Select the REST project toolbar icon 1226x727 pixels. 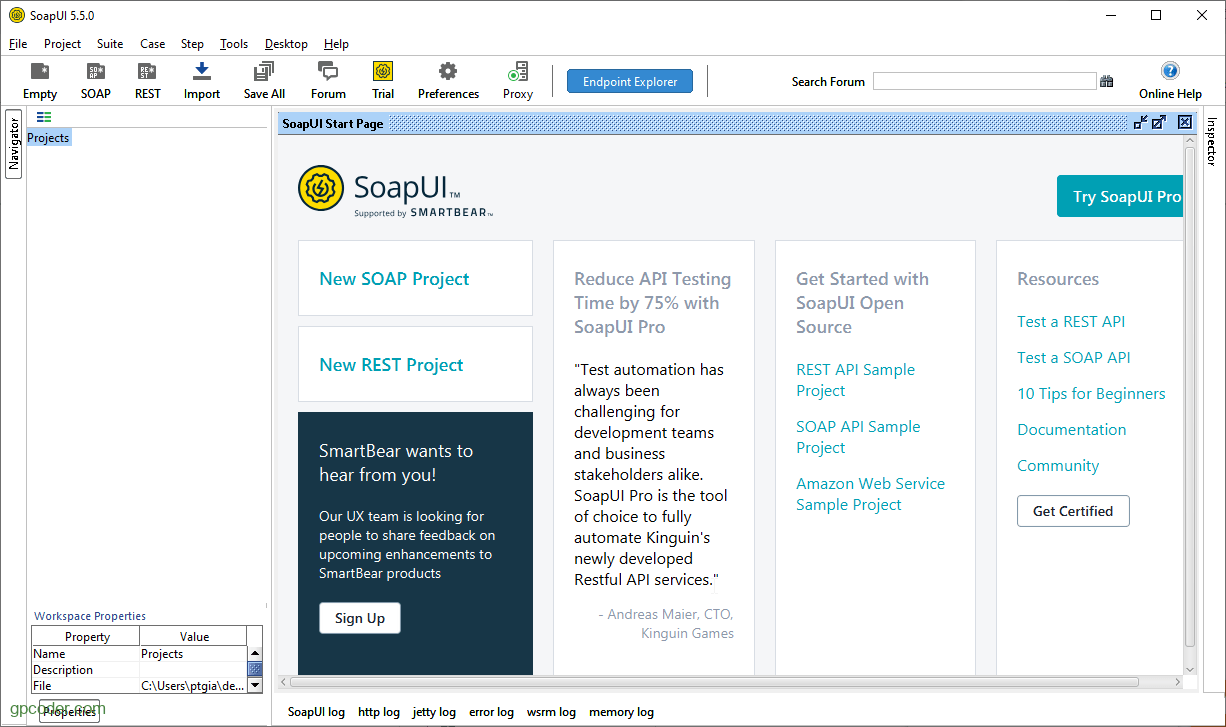[147, 80]
